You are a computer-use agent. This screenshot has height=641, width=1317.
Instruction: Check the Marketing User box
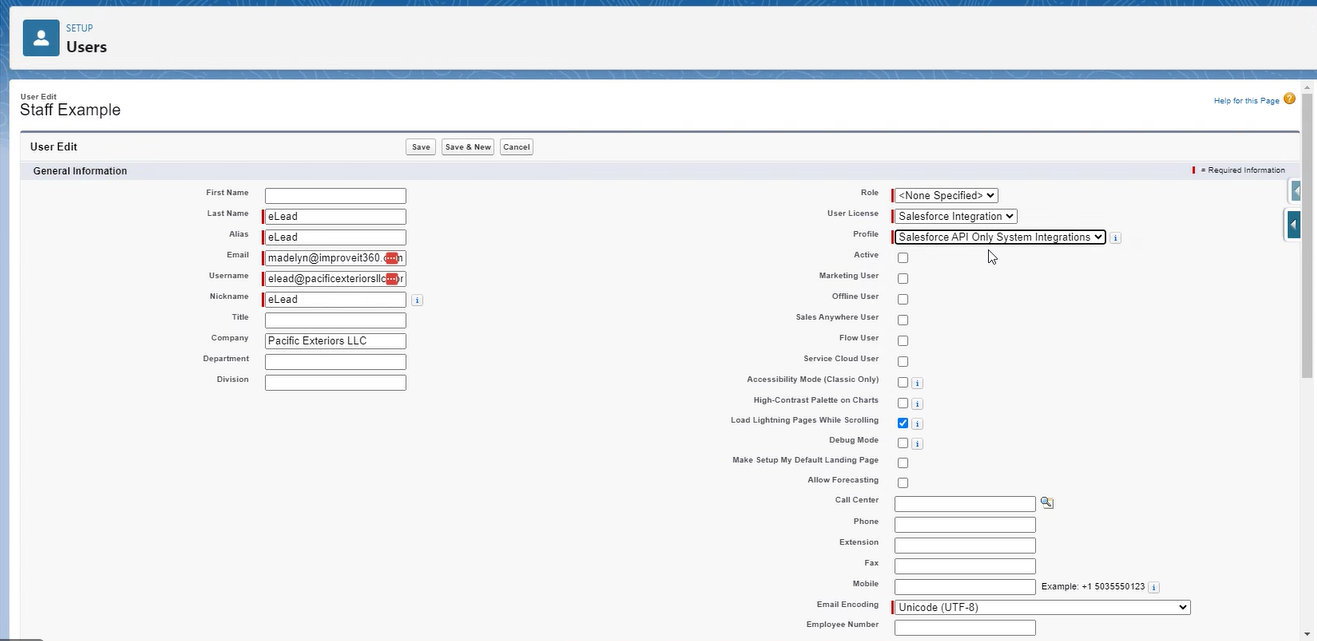(x=902, y=278)
